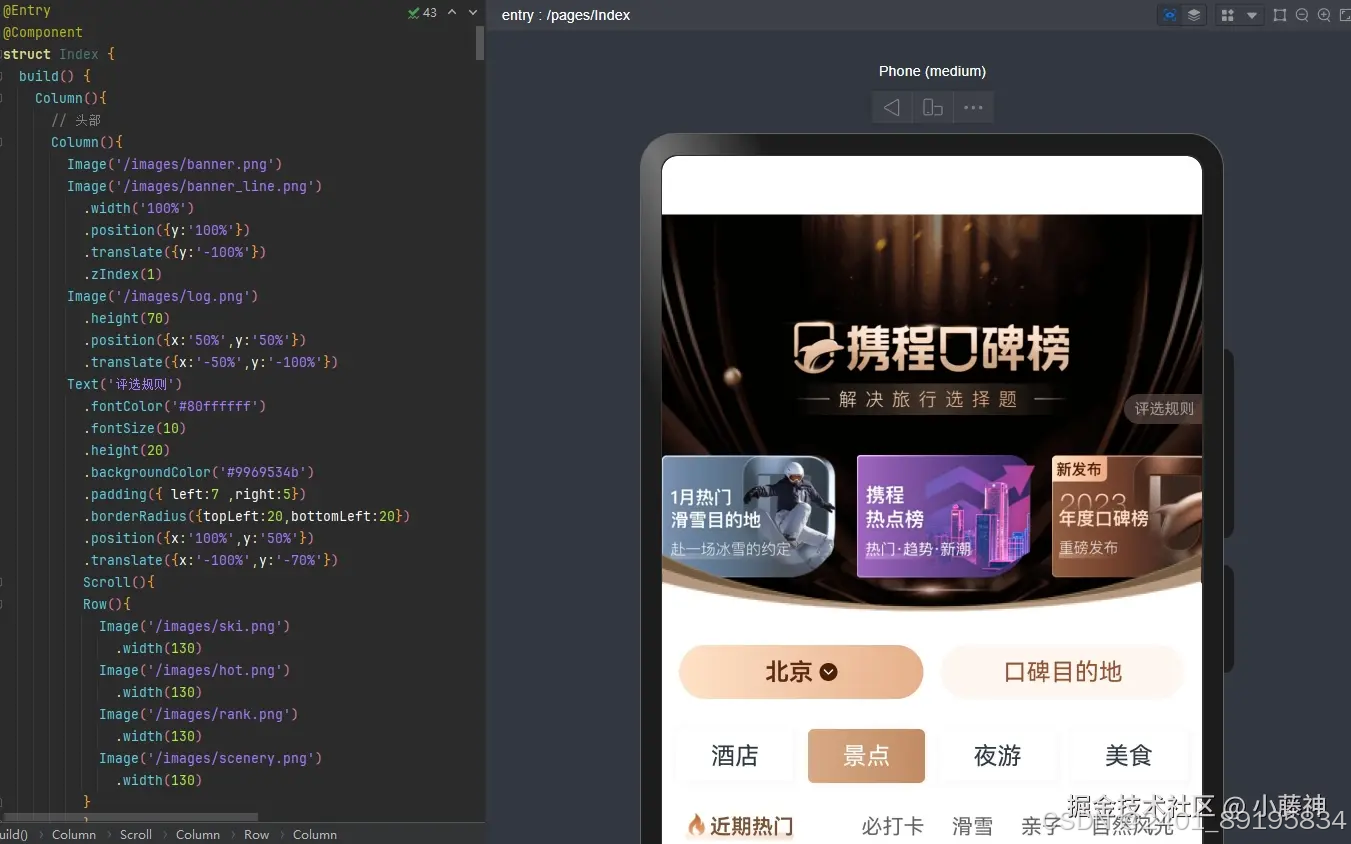Screen dimensions: 1351x844
Task: Click the editor horizontal scrollbar thumb
Action: (130, 817)
